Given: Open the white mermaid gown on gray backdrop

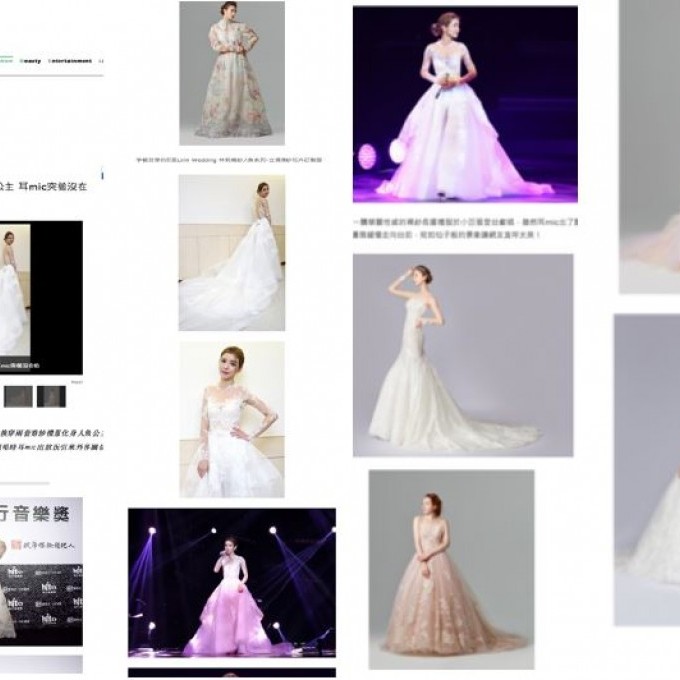Looking at the screenshot, I should (x=462, y=355).
